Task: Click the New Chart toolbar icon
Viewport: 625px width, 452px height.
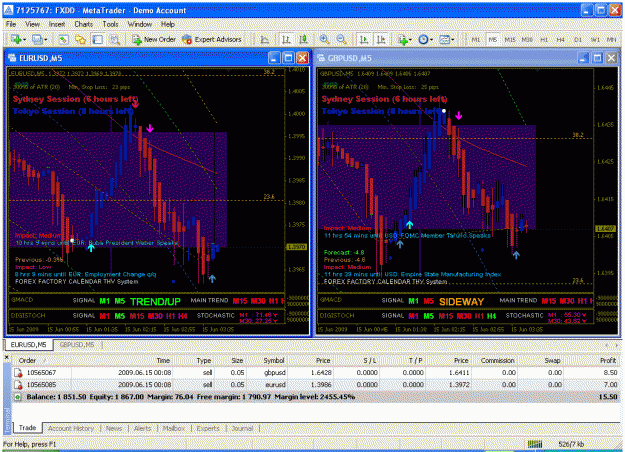Action: [x=16, y=39]
